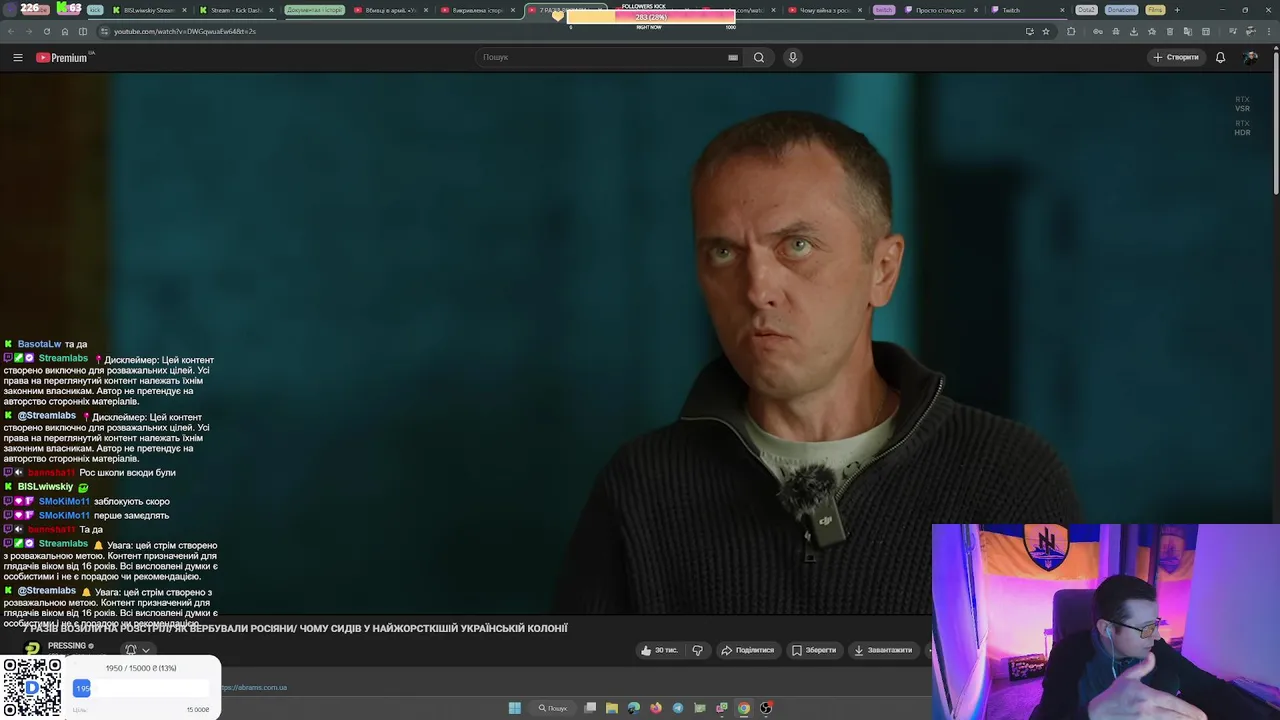The height and width of the screenshot is (720, 1280).
Task: Open the browser downloads icon
Action: coord(1134,31)
